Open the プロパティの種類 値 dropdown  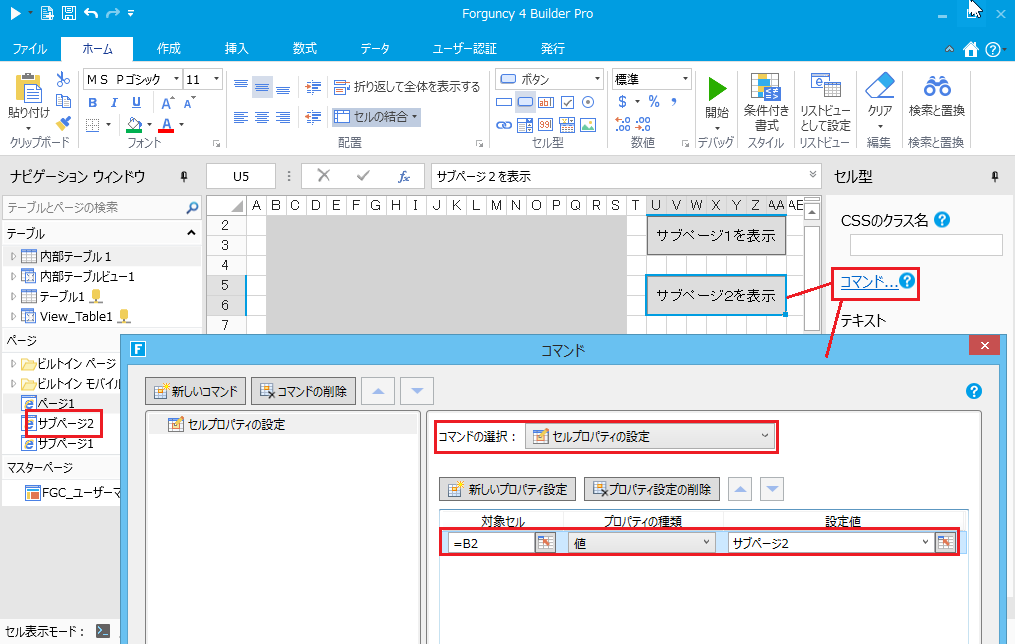pyautogui.click(x=642, y=543)
